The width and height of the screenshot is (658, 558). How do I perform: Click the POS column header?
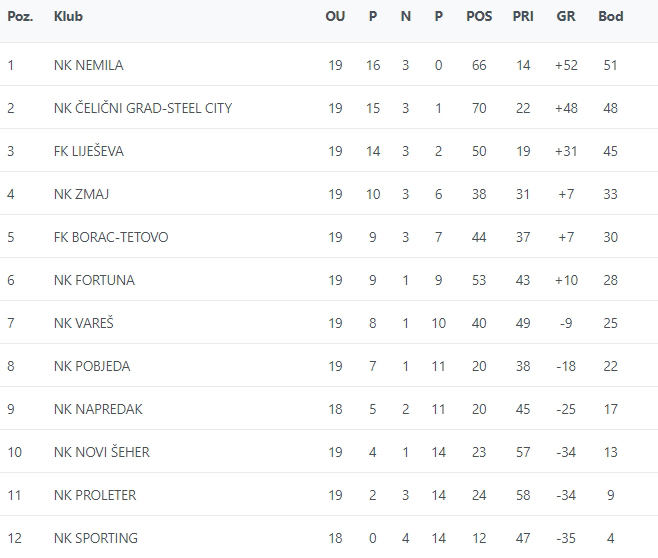coord(479,16)
